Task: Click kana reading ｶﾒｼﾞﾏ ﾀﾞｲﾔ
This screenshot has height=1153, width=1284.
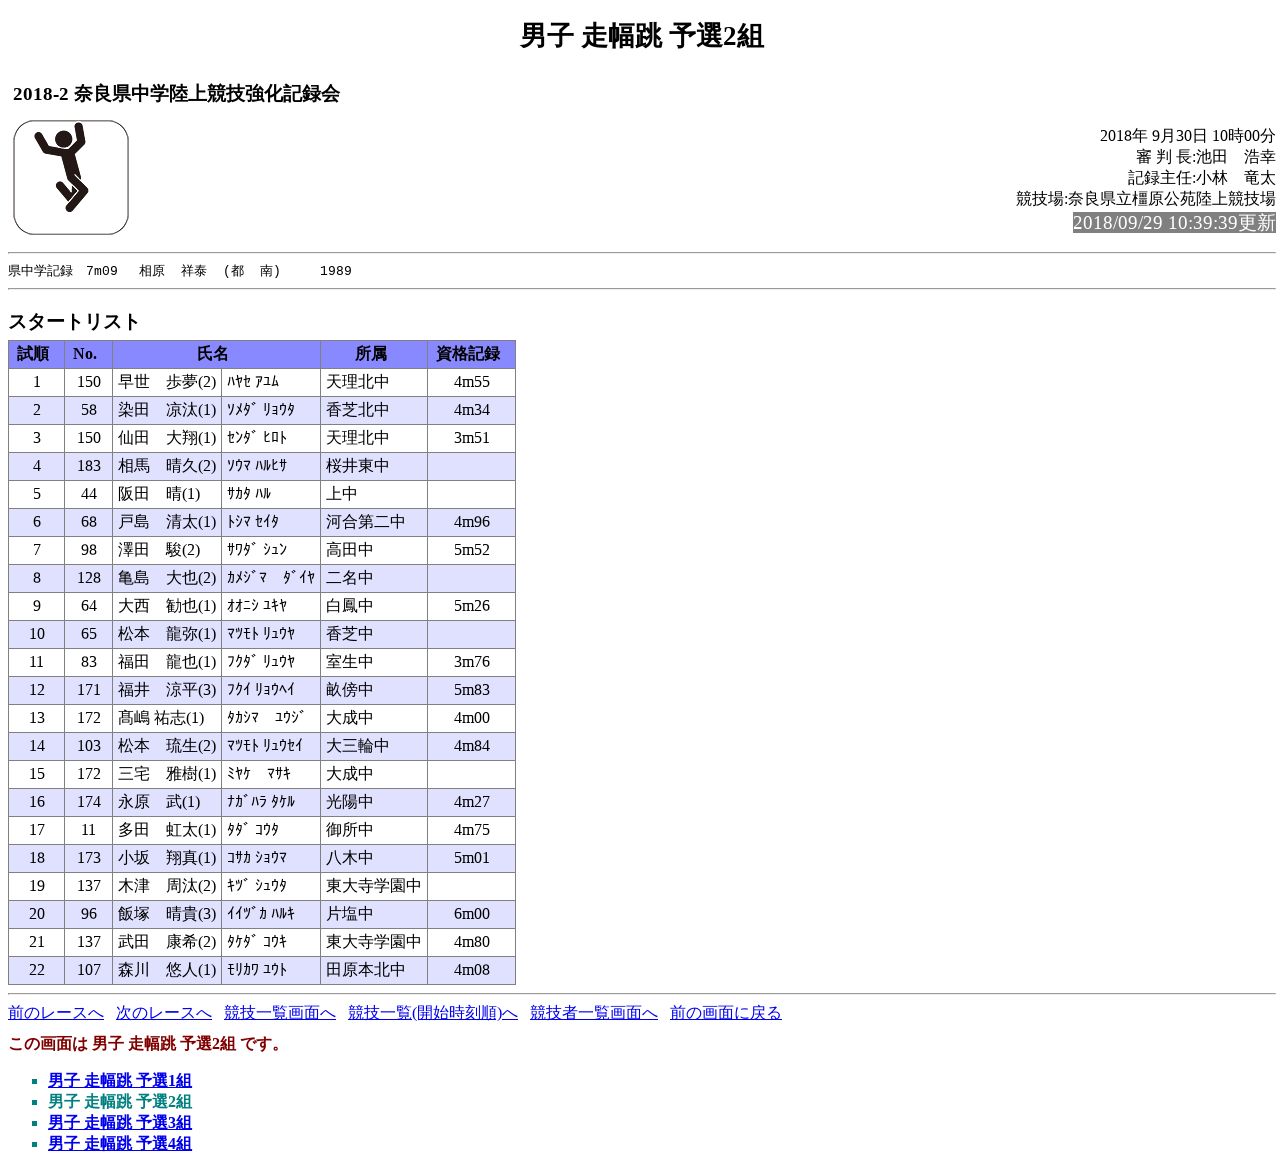Action: click(271, 578)
